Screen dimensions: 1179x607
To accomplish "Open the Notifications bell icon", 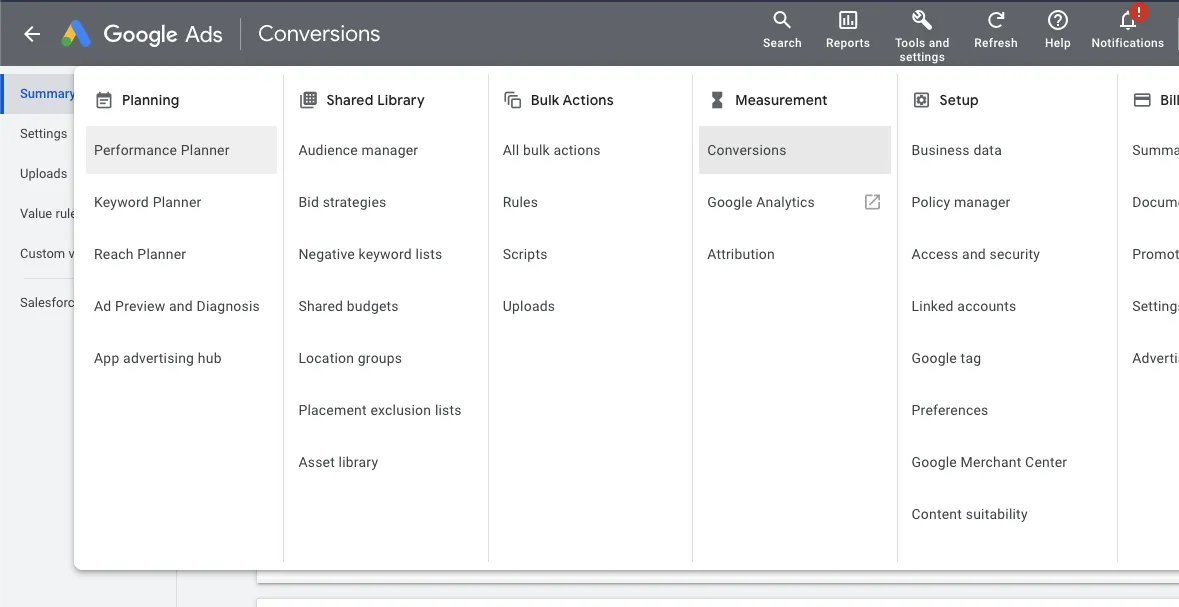I will 1127,22.
